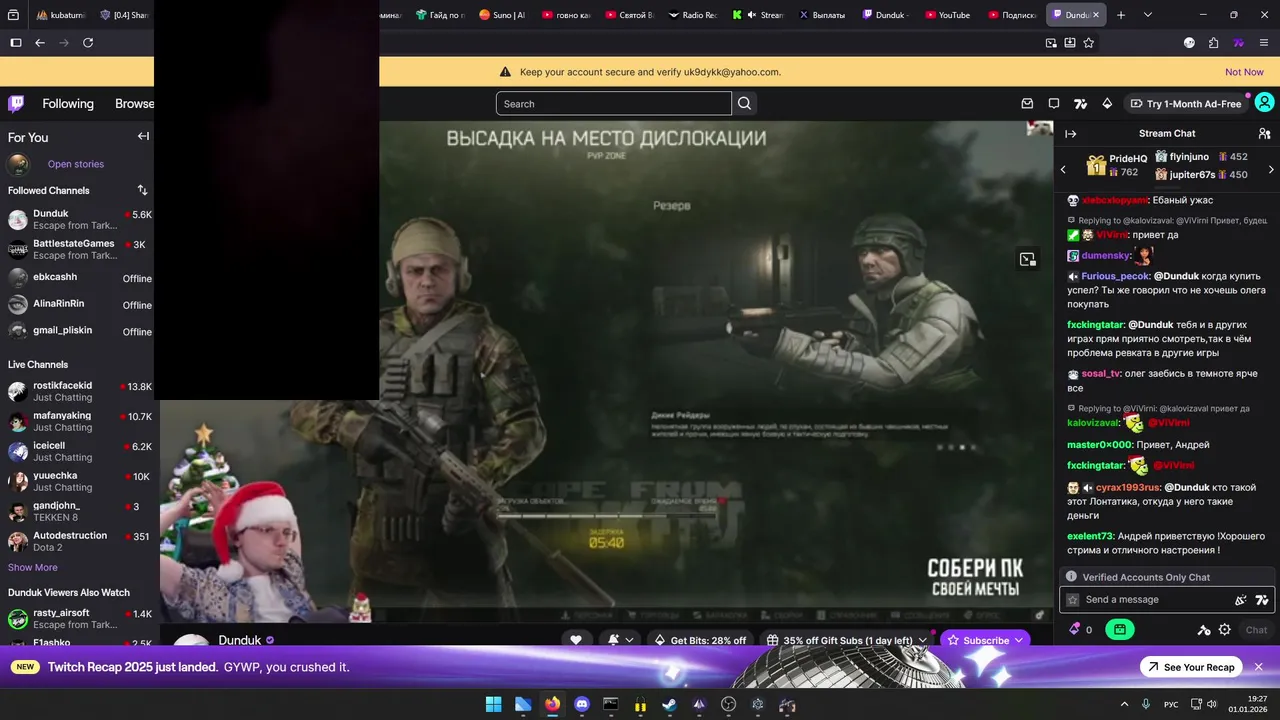Viewport: 1280px width, 720px height.
Task: Sort Followed Channels with arrows icon
Action: pyautogui.click(x=142, y=190)
